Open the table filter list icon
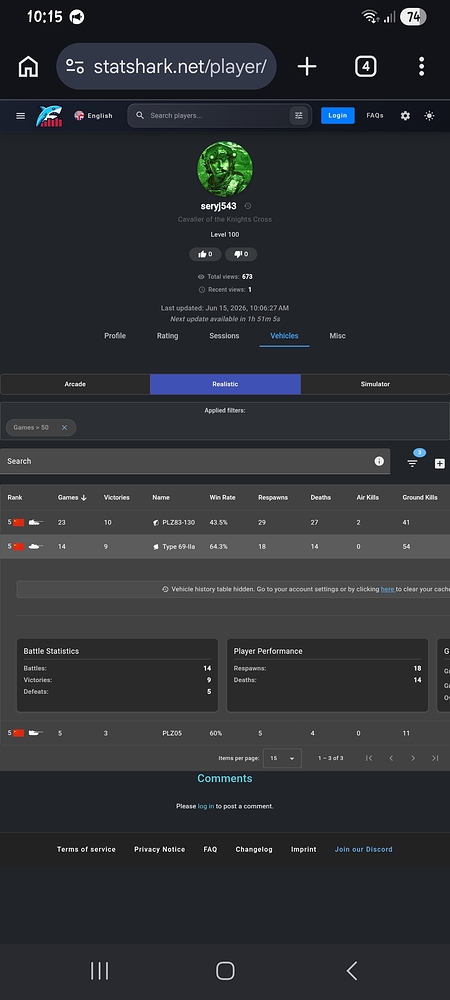The width and height of the screenshot is (450, 1000). click(412, 464)
